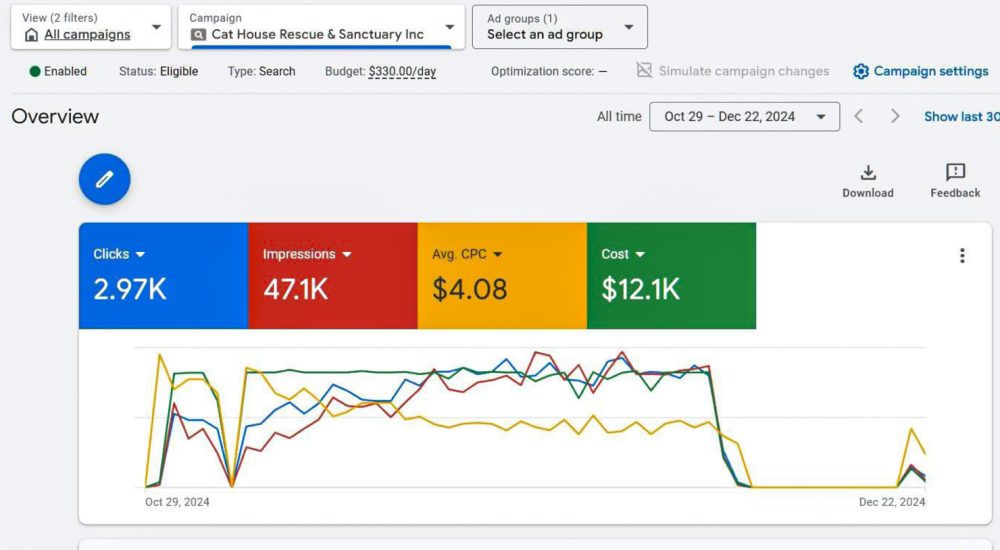
Task: Open the Campaign settings link
Action: pyautogui.click(x=930, y=71)
